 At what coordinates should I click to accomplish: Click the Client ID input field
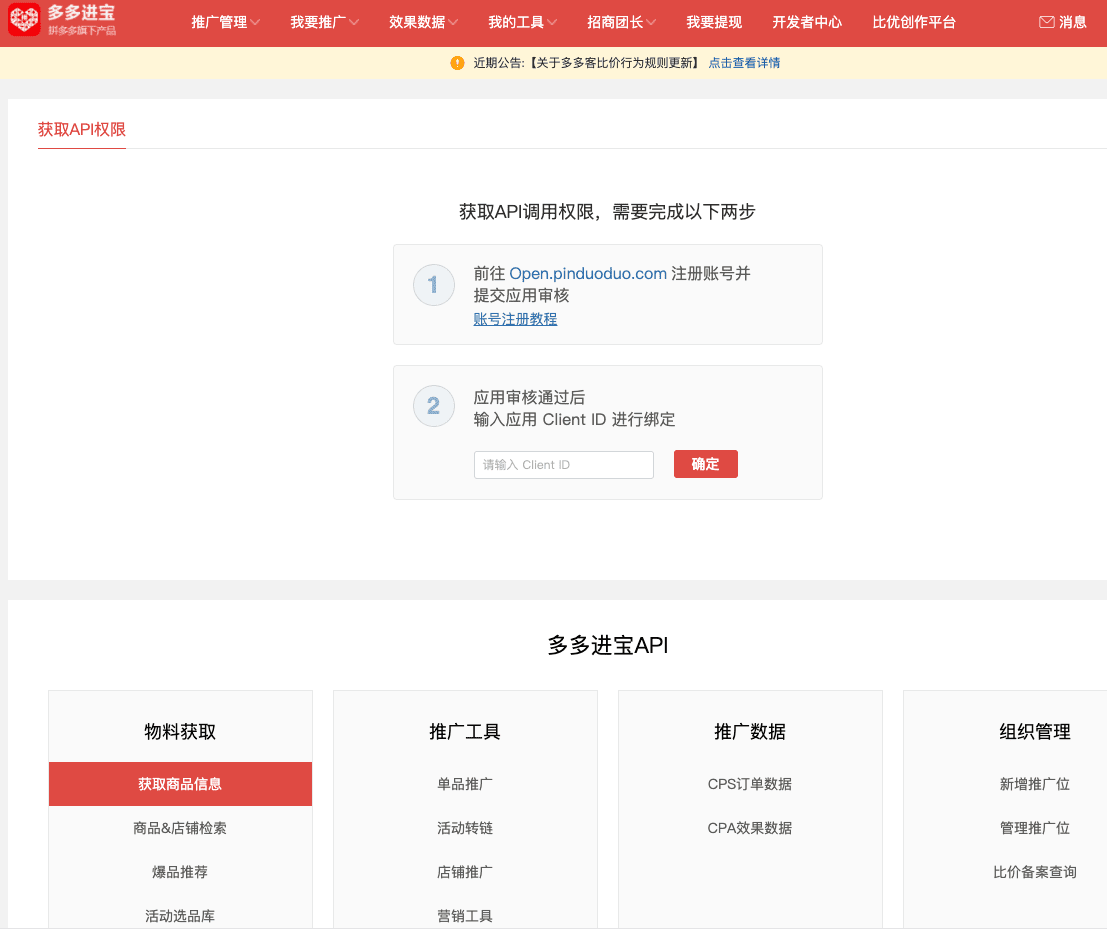pyautogui.click(x=563, y=465)
